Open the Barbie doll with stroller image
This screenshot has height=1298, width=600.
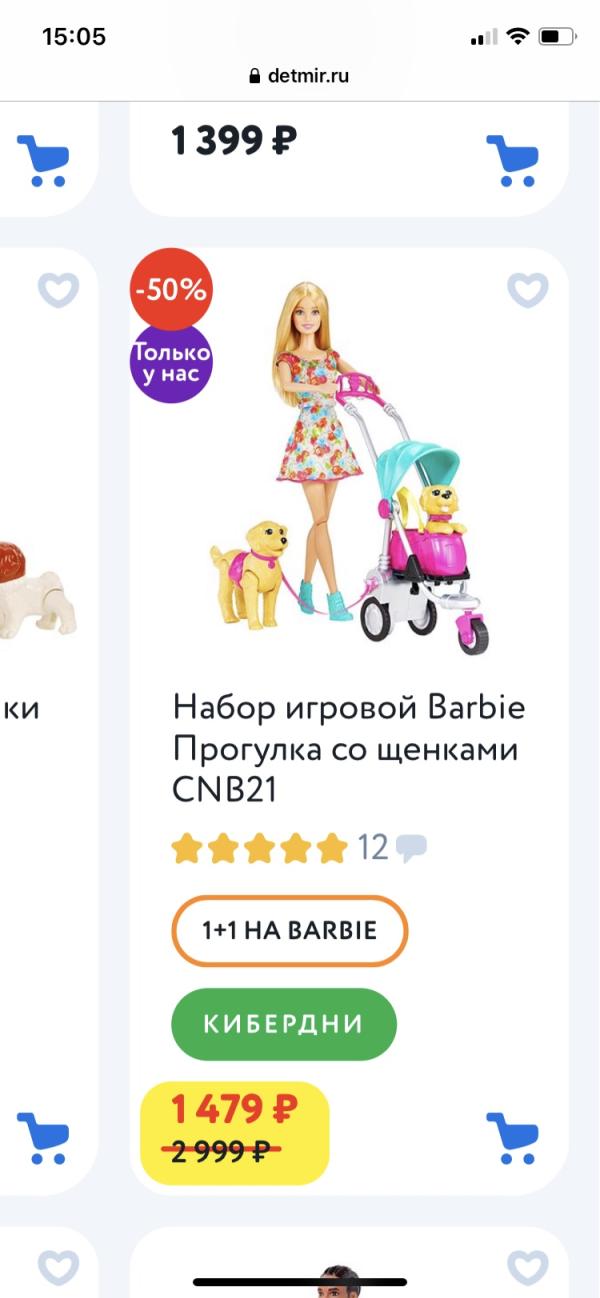point(350,465)
